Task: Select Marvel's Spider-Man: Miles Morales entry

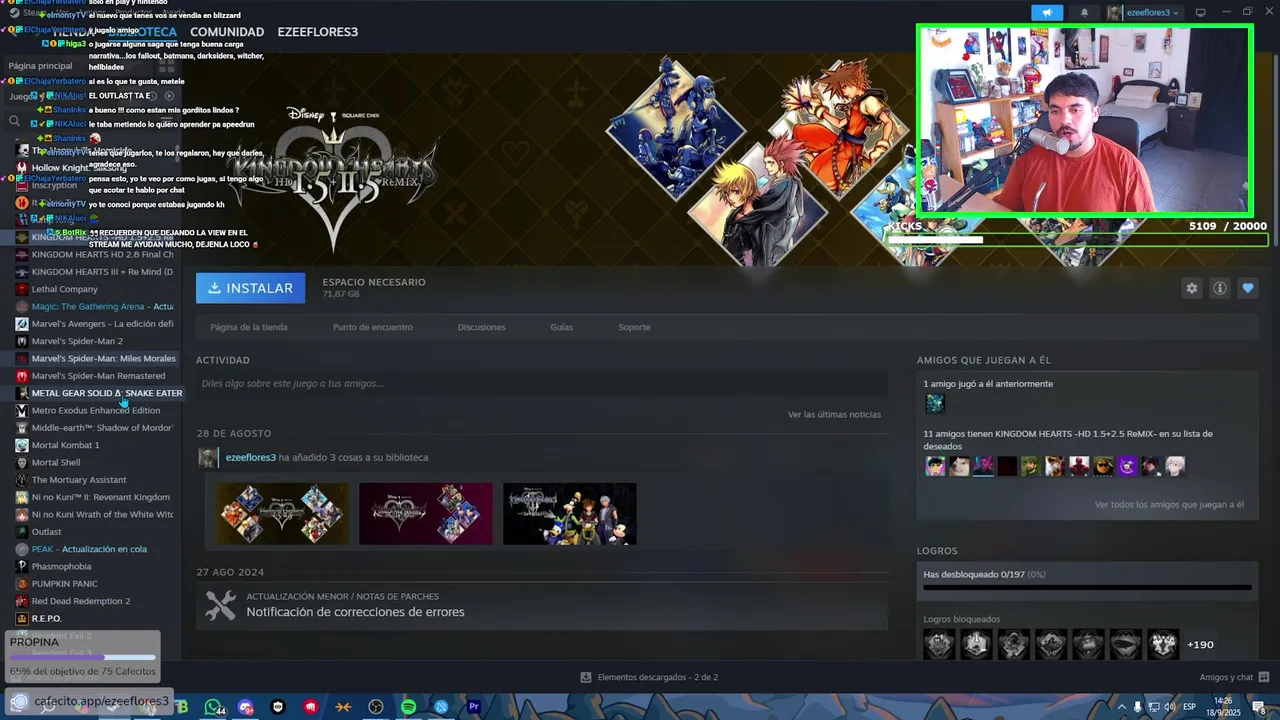Action: [x=103, y=358]
